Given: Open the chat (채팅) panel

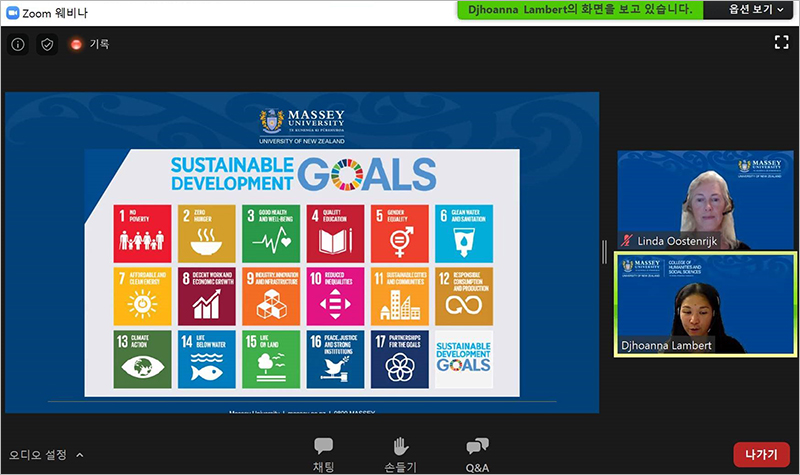Looking at the screenshot, I should [323, 455].
